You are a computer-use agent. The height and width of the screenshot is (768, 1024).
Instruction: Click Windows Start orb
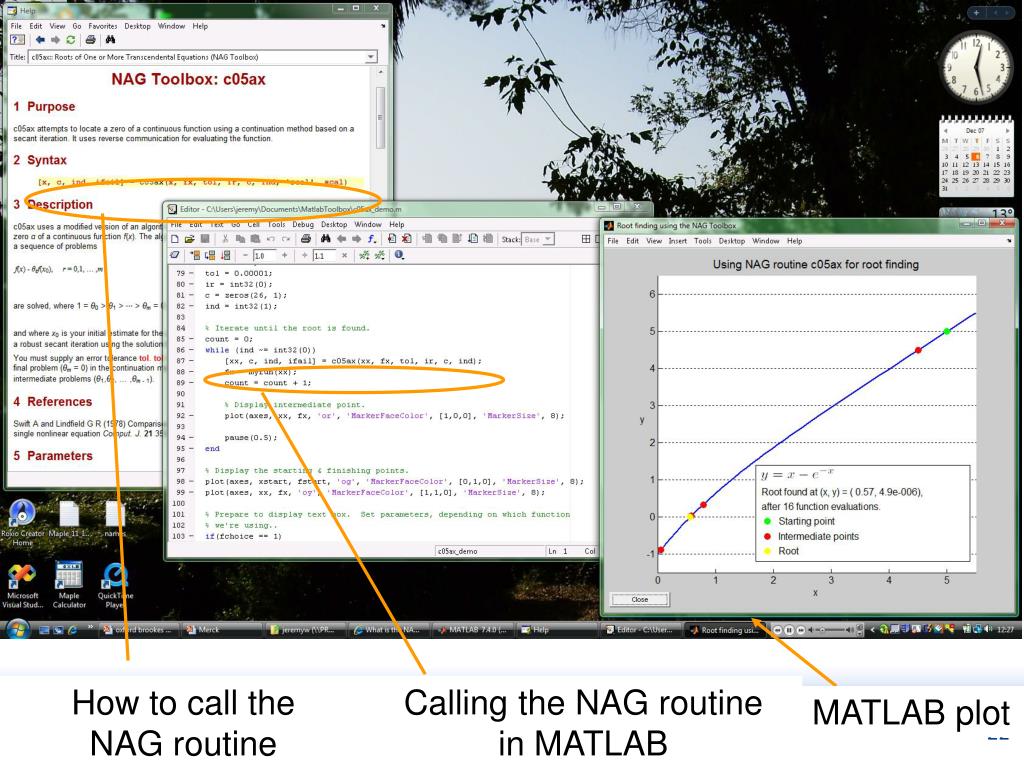point(18,630)
